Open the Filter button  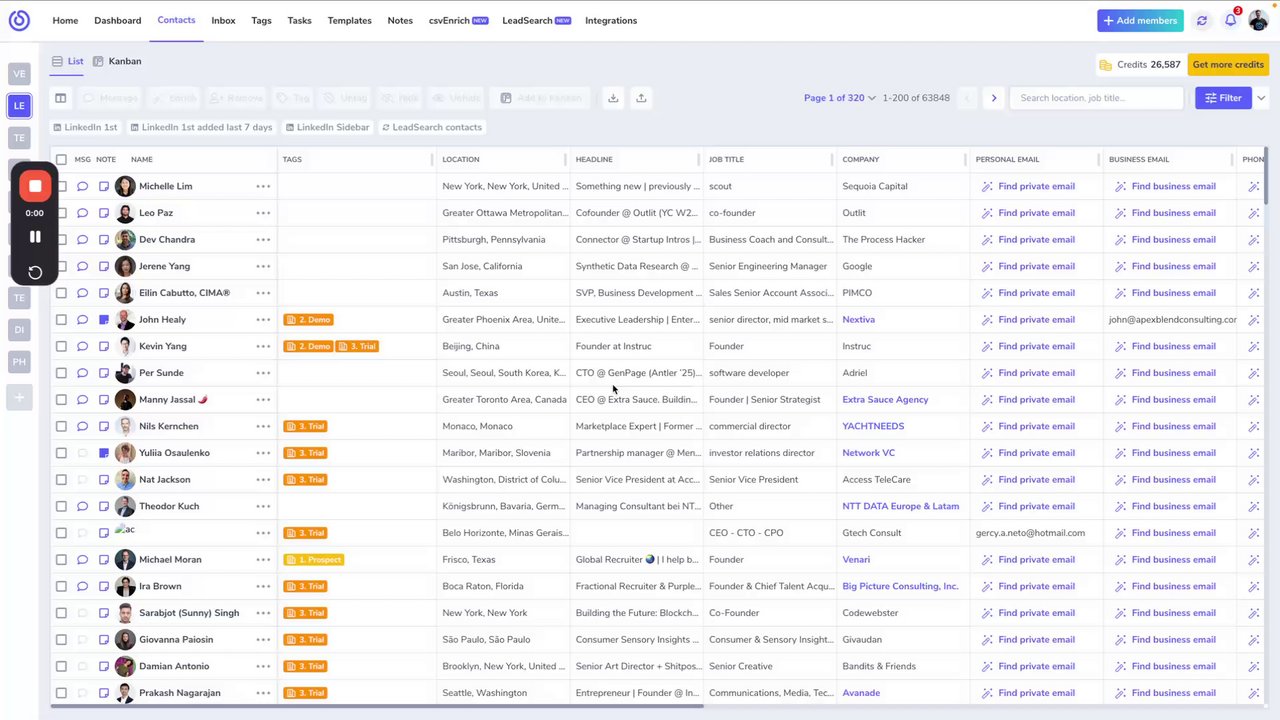[x=1223, y=98]
